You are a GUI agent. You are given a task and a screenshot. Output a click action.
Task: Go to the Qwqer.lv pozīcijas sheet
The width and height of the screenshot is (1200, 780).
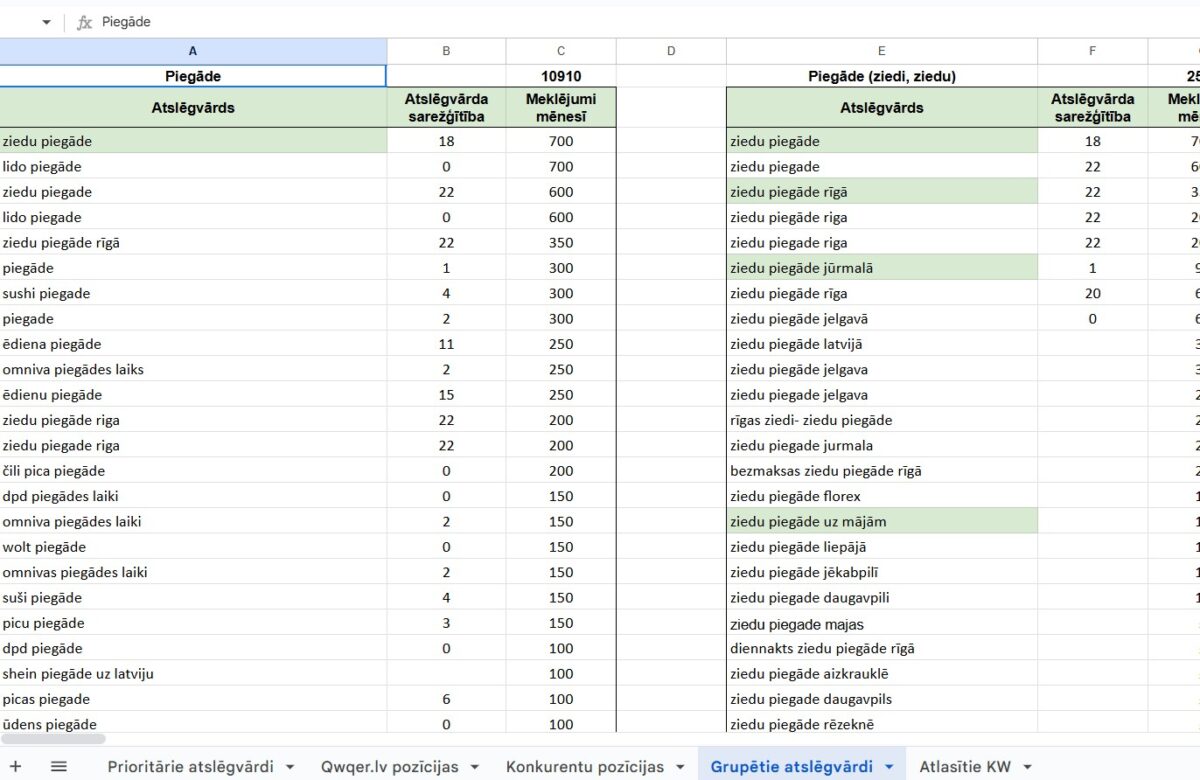click(389, 767)
